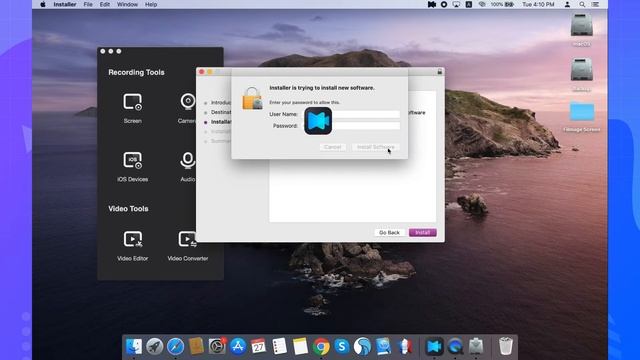The image size is (640, 360).
Task: Open AirPlay display menu bar icon
Action: tap(456, 4)
